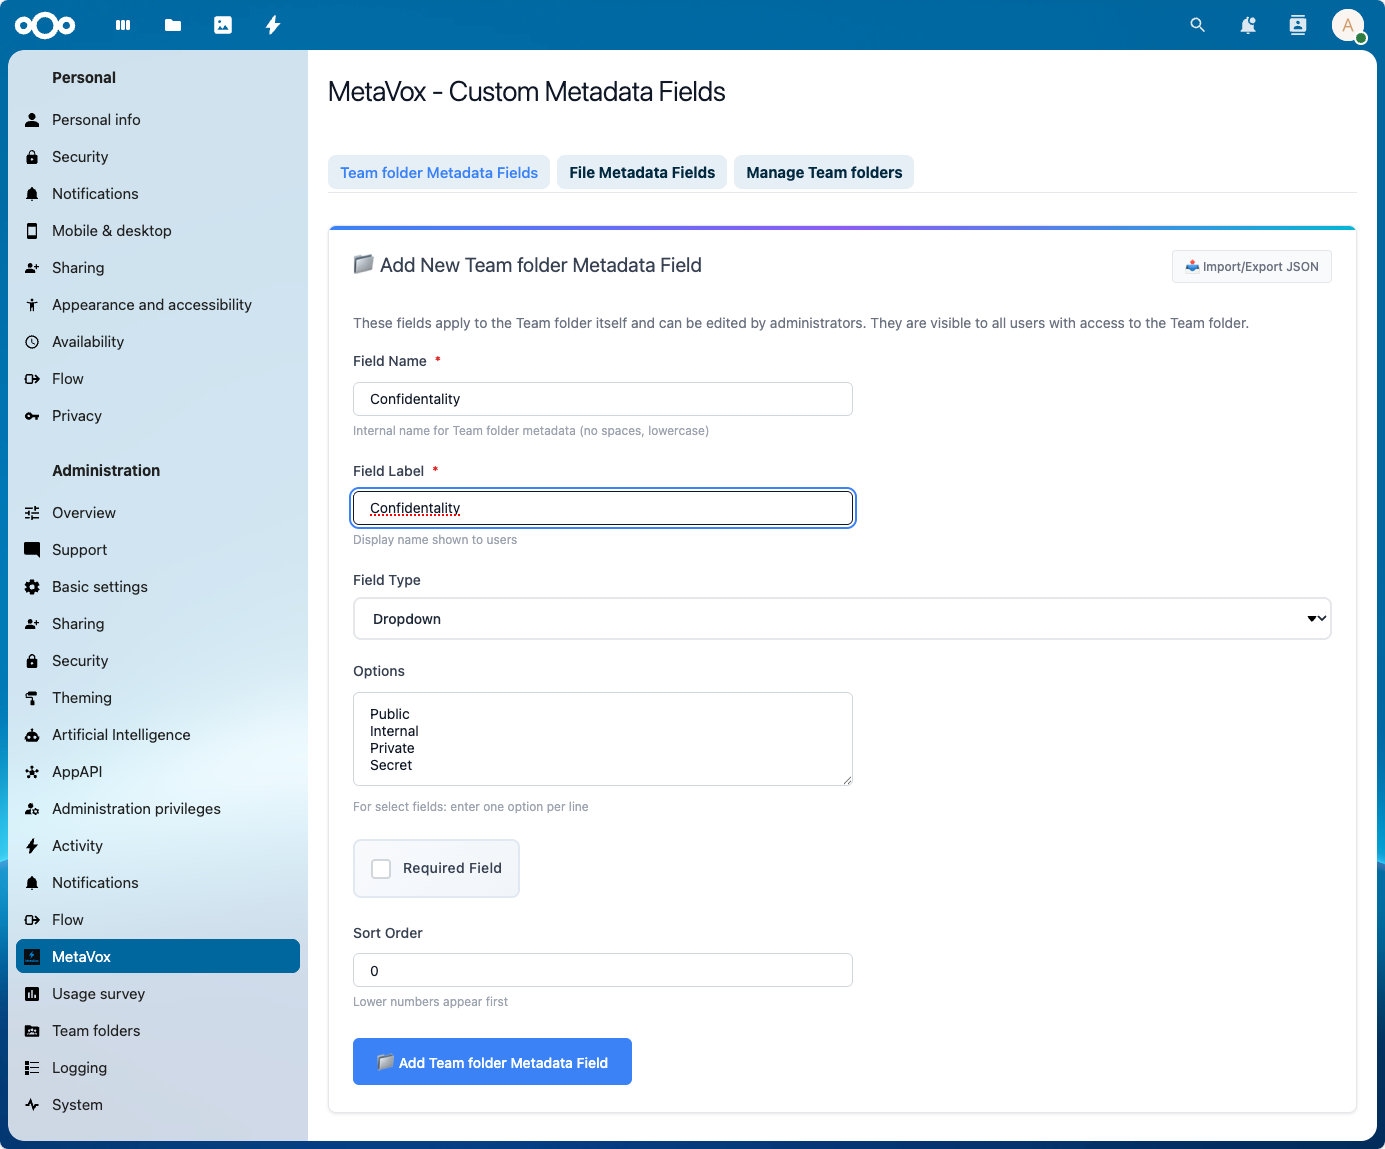Click the Availability clock icon
Image resolution: width=1385 pixels, height=1149 pixels.
pos(32,342)
